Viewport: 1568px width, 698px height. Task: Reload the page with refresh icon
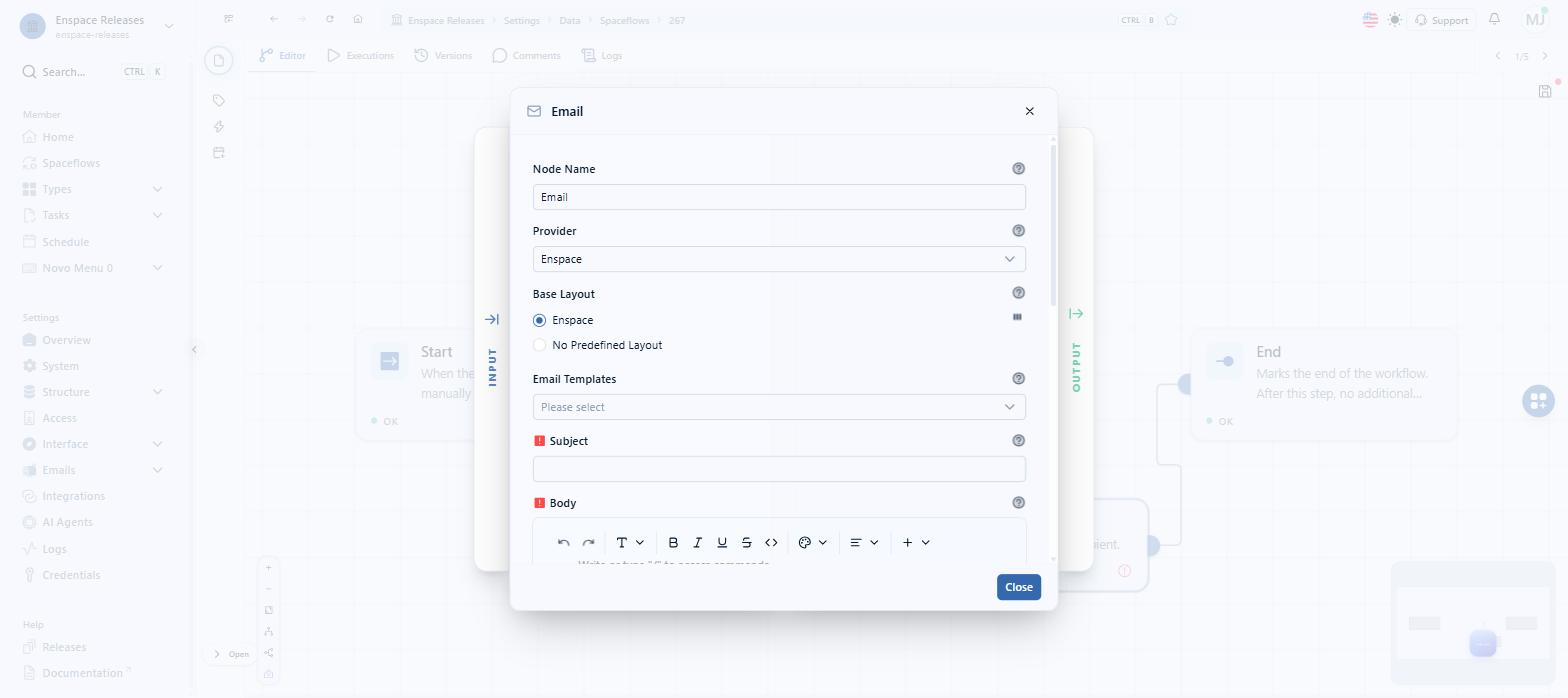click(330, 19)
